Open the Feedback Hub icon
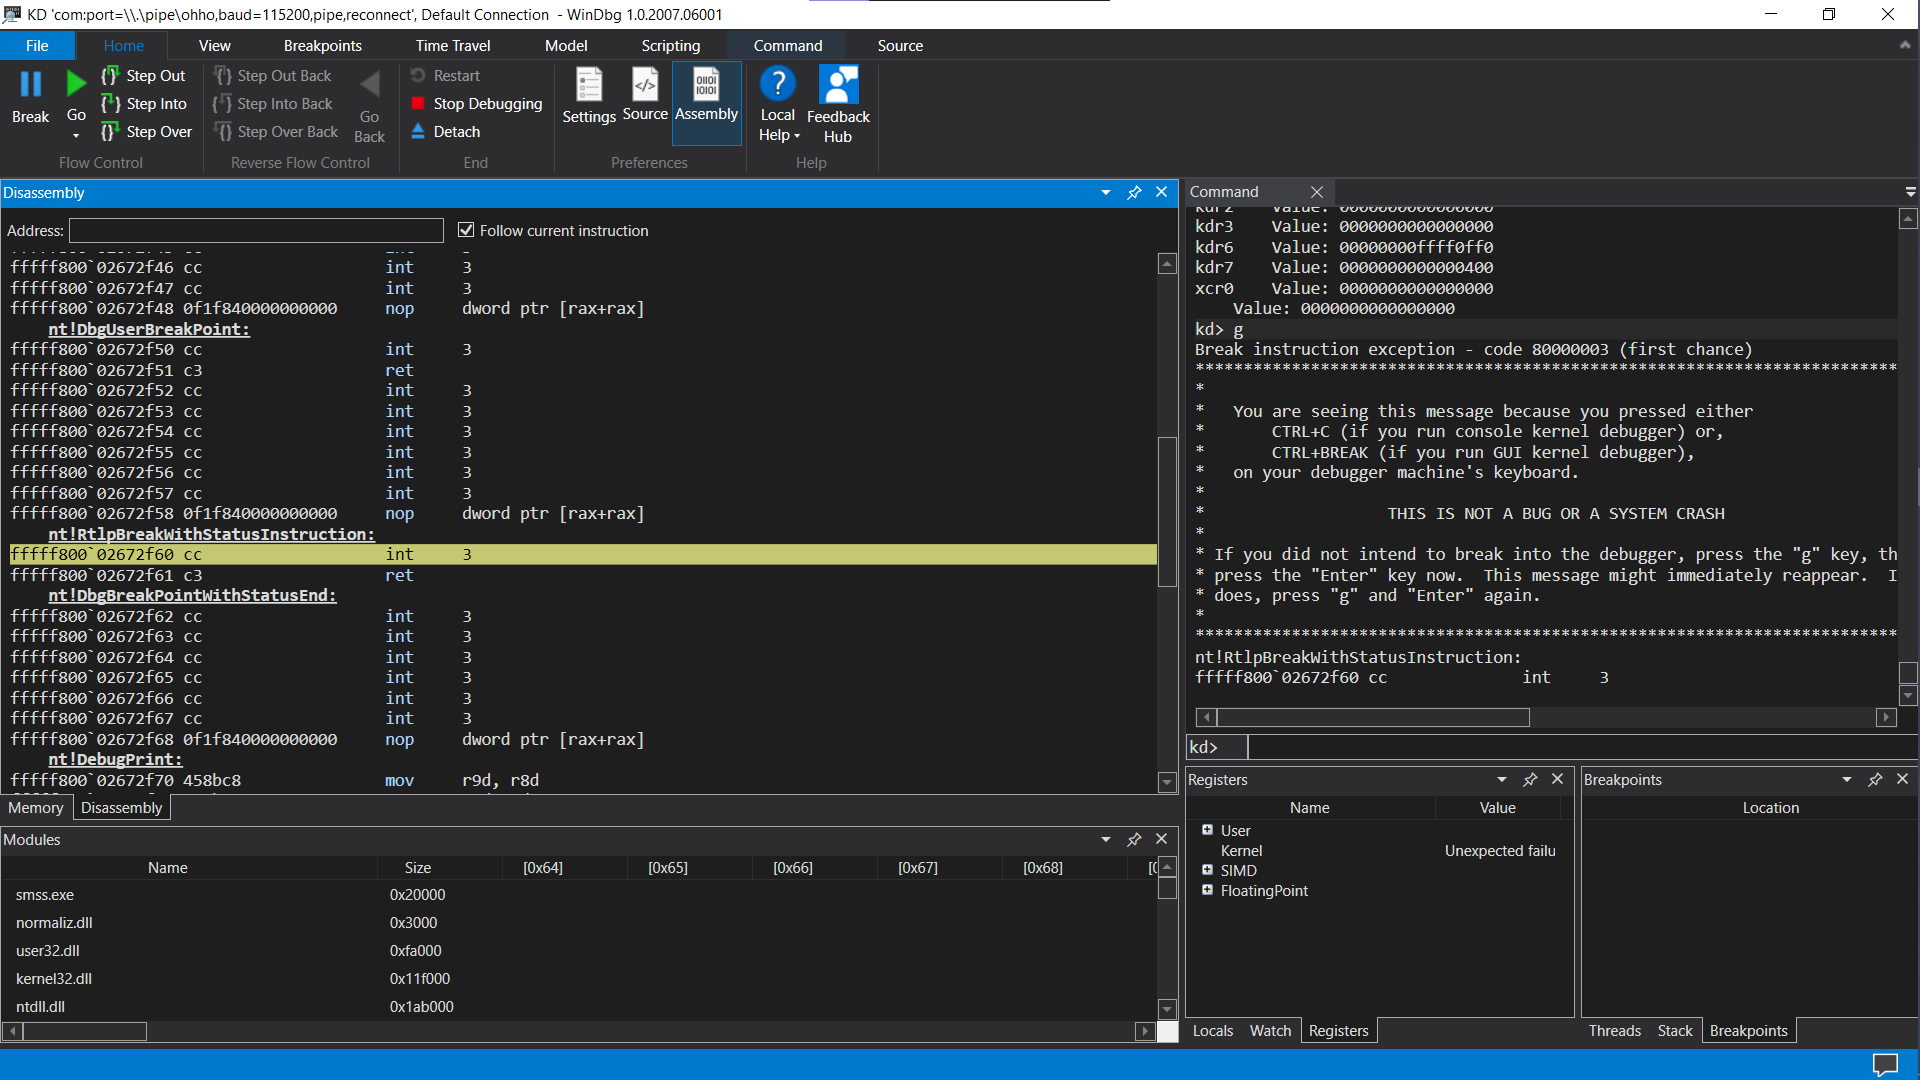 click(x=838, y=99)
